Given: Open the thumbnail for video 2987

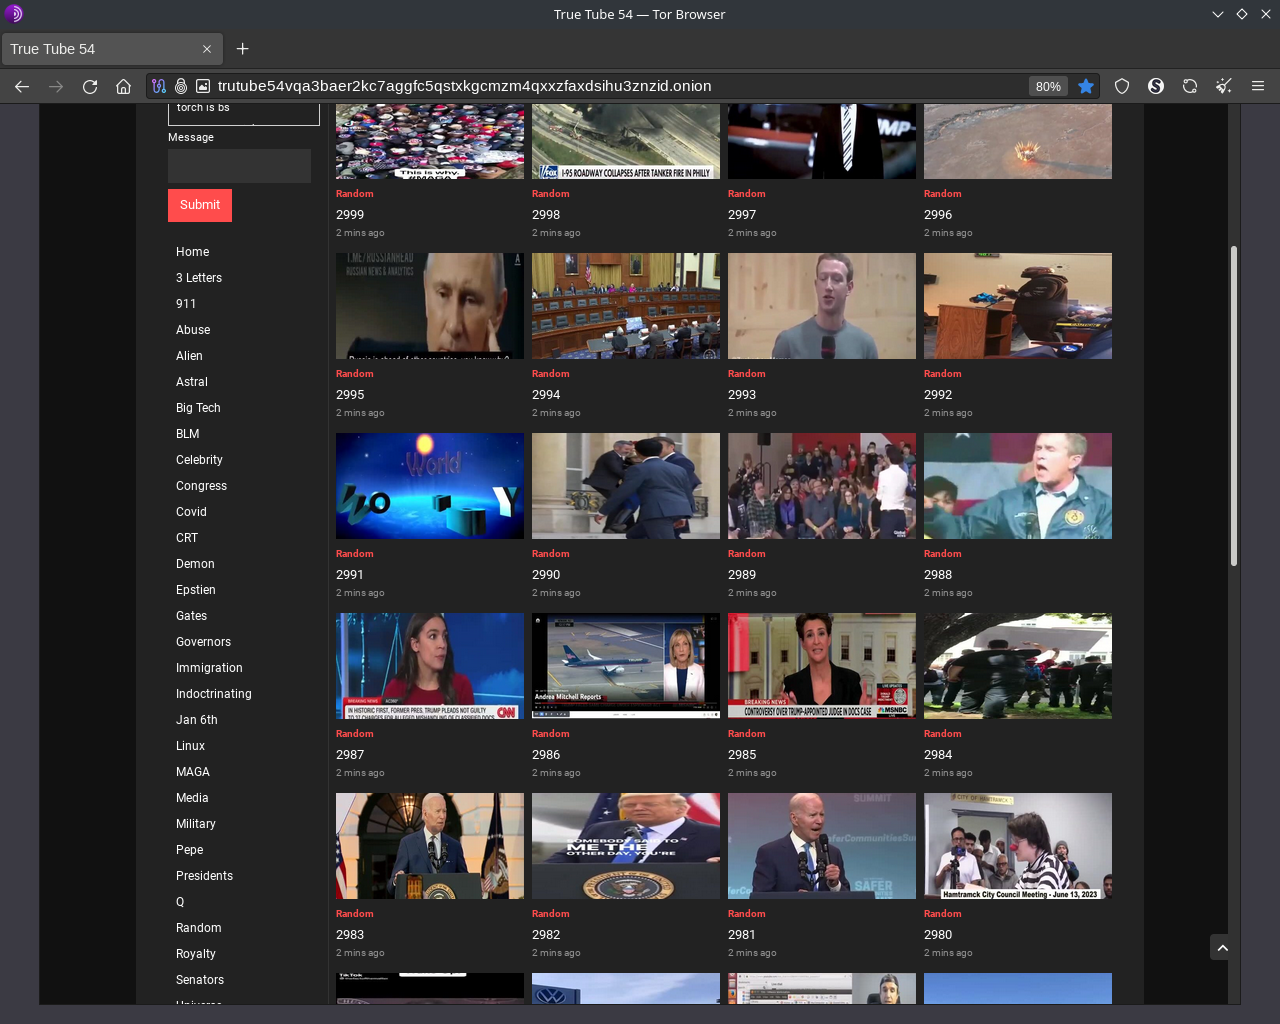Looking at the screenshot, I should pos(430,666).
